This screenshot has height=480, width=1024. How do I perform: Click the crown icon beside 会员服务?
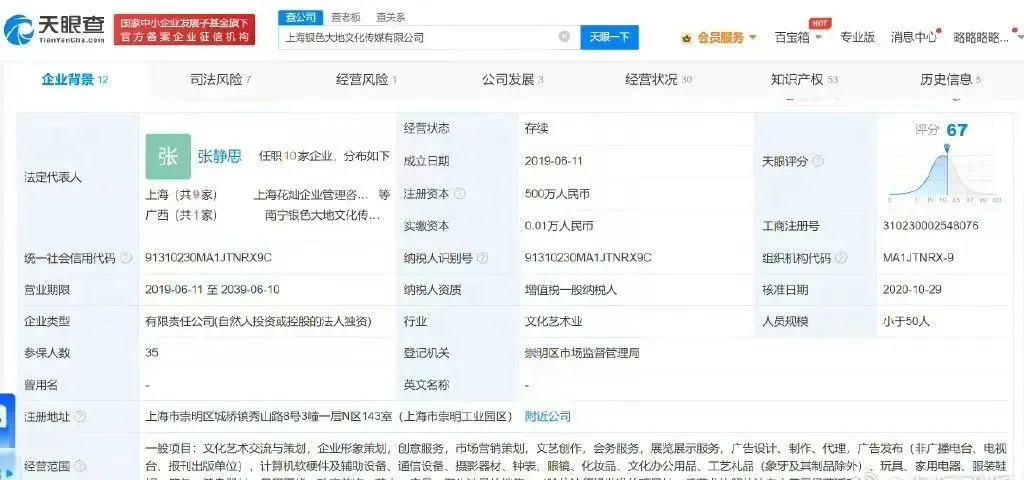tap(687, 38)
